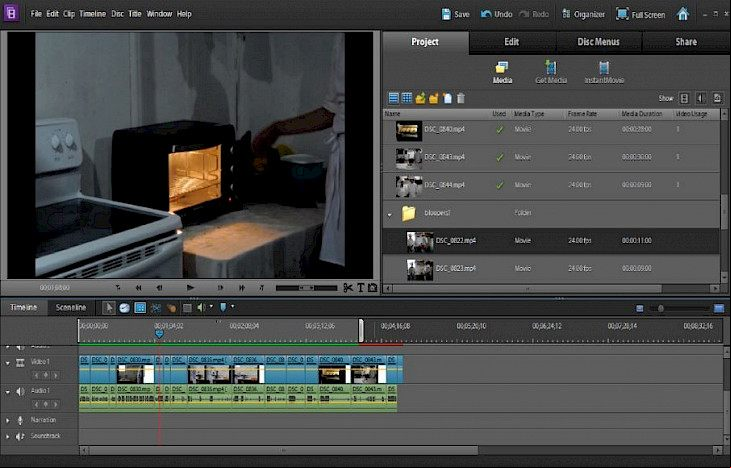Click the Video 1 track filmstrip icon
The height and width of the screenshot is (468, 731).
point(20,362)
